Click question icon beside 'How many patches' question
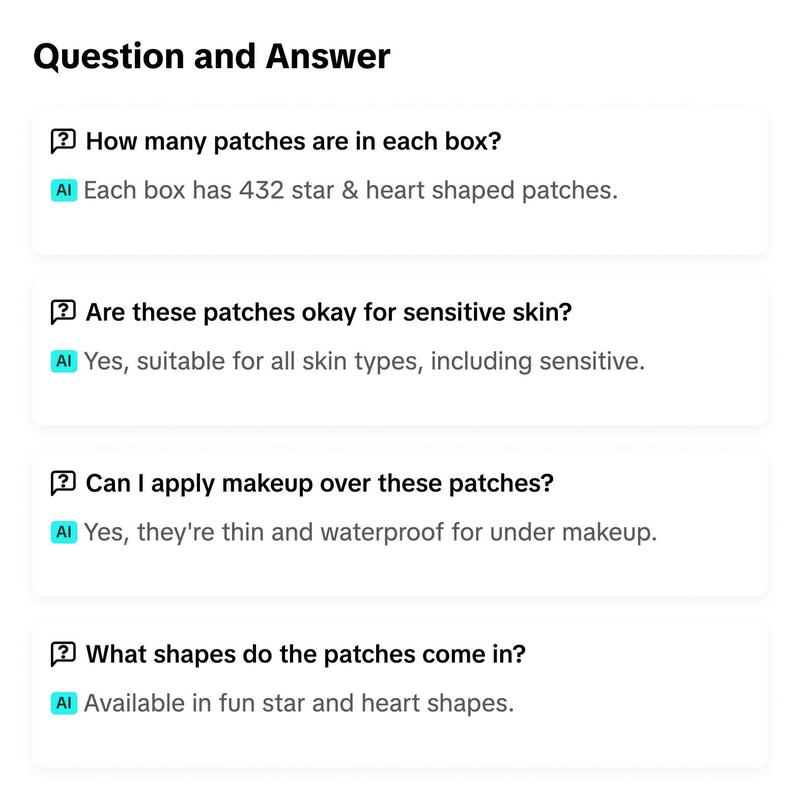This screenshot has height=800, width=800. pyautogui.click(x=63, y=141)
